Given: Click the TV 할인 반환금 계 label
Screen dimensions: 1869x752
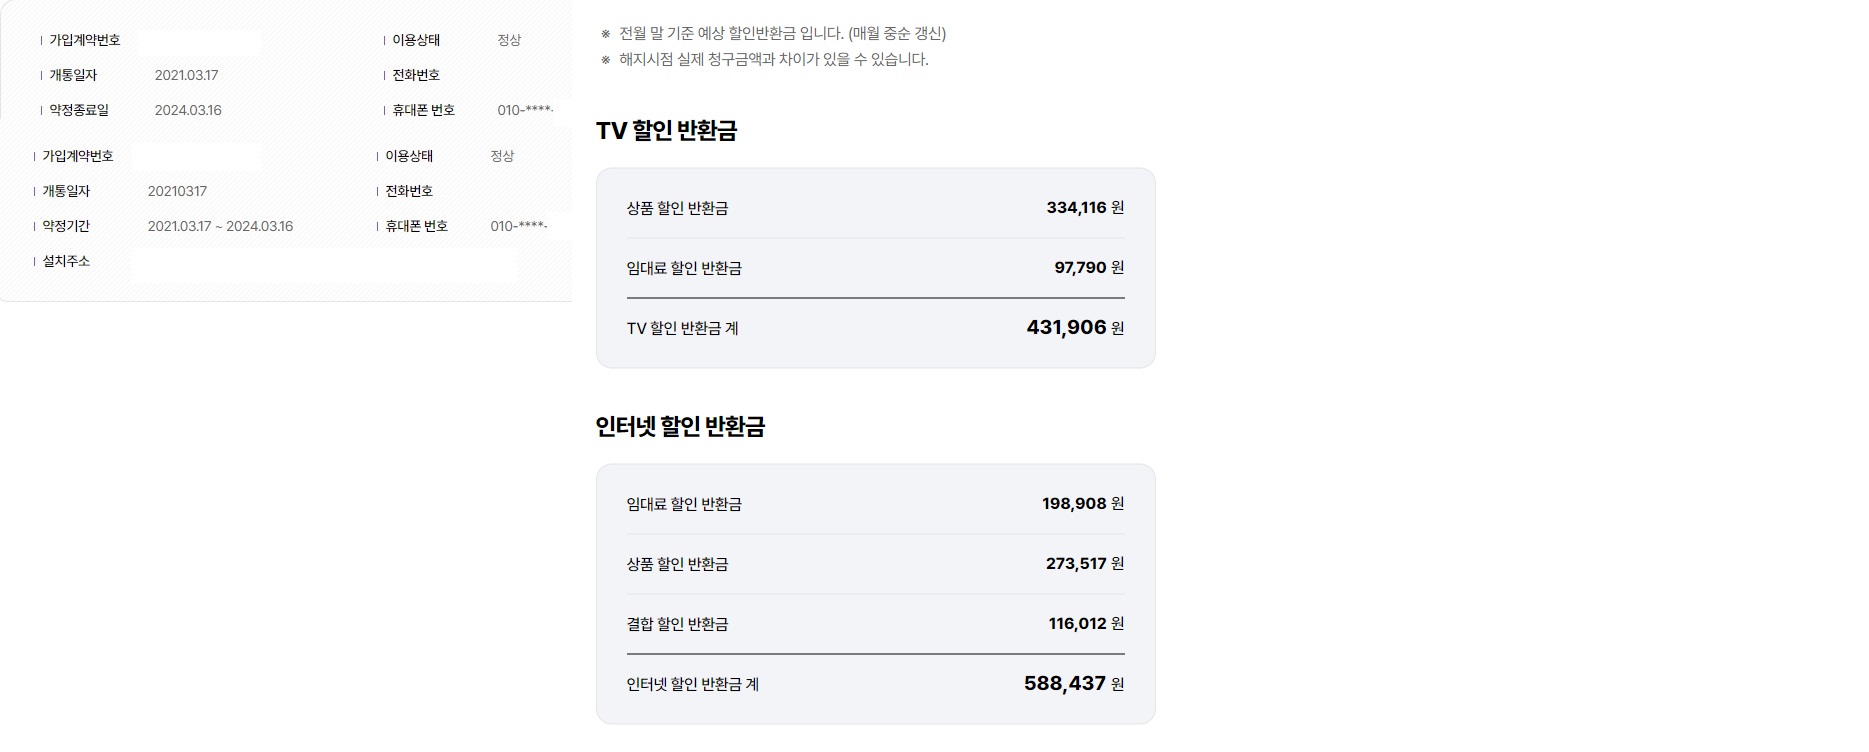Looking at the screenshot, I should click(682, 328).
